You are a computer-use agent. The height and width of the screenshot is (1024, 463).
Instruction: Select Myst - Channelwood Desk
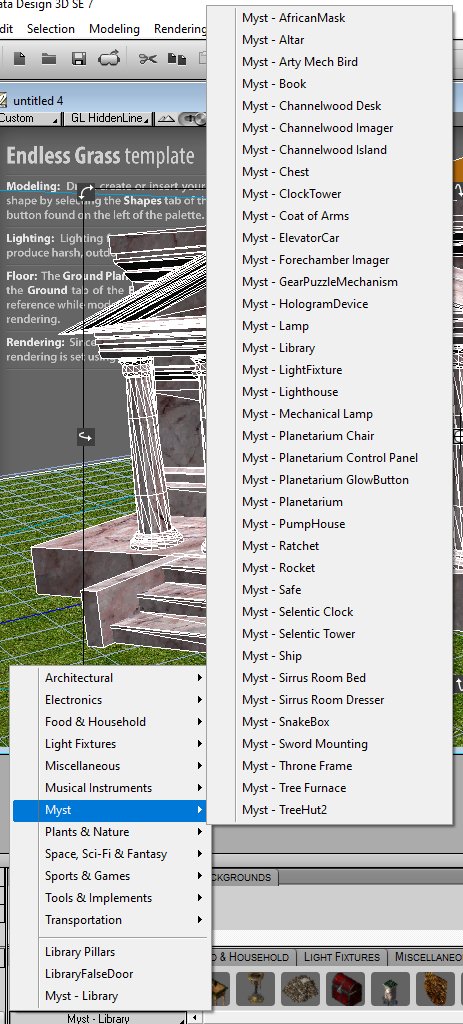[x=330, y=106]
